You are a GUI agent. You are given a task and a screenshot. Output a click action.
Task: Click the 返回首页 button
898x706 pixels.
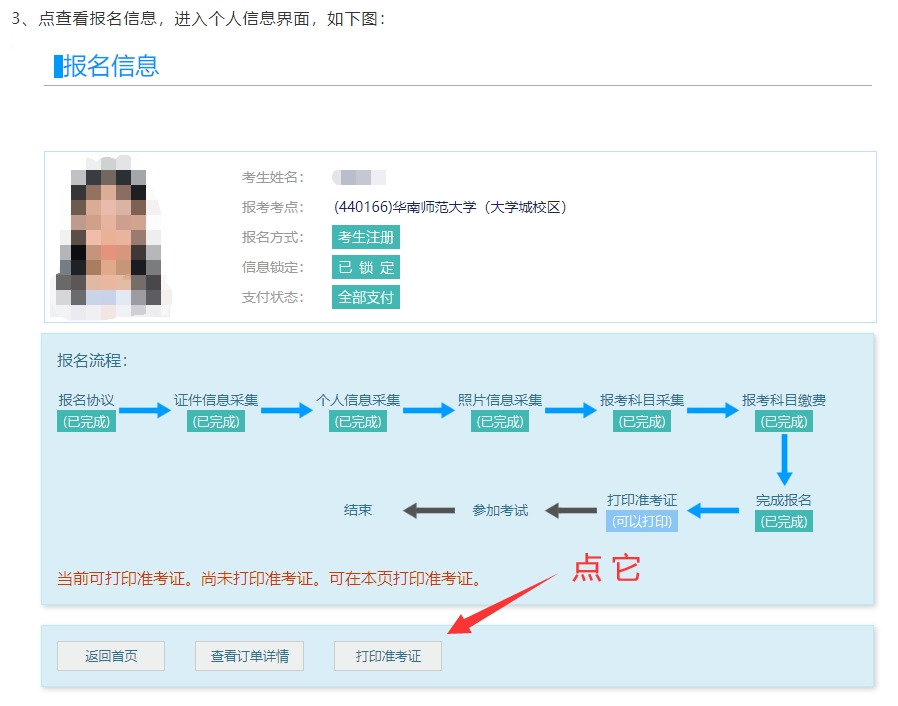[x=111, y=656]
